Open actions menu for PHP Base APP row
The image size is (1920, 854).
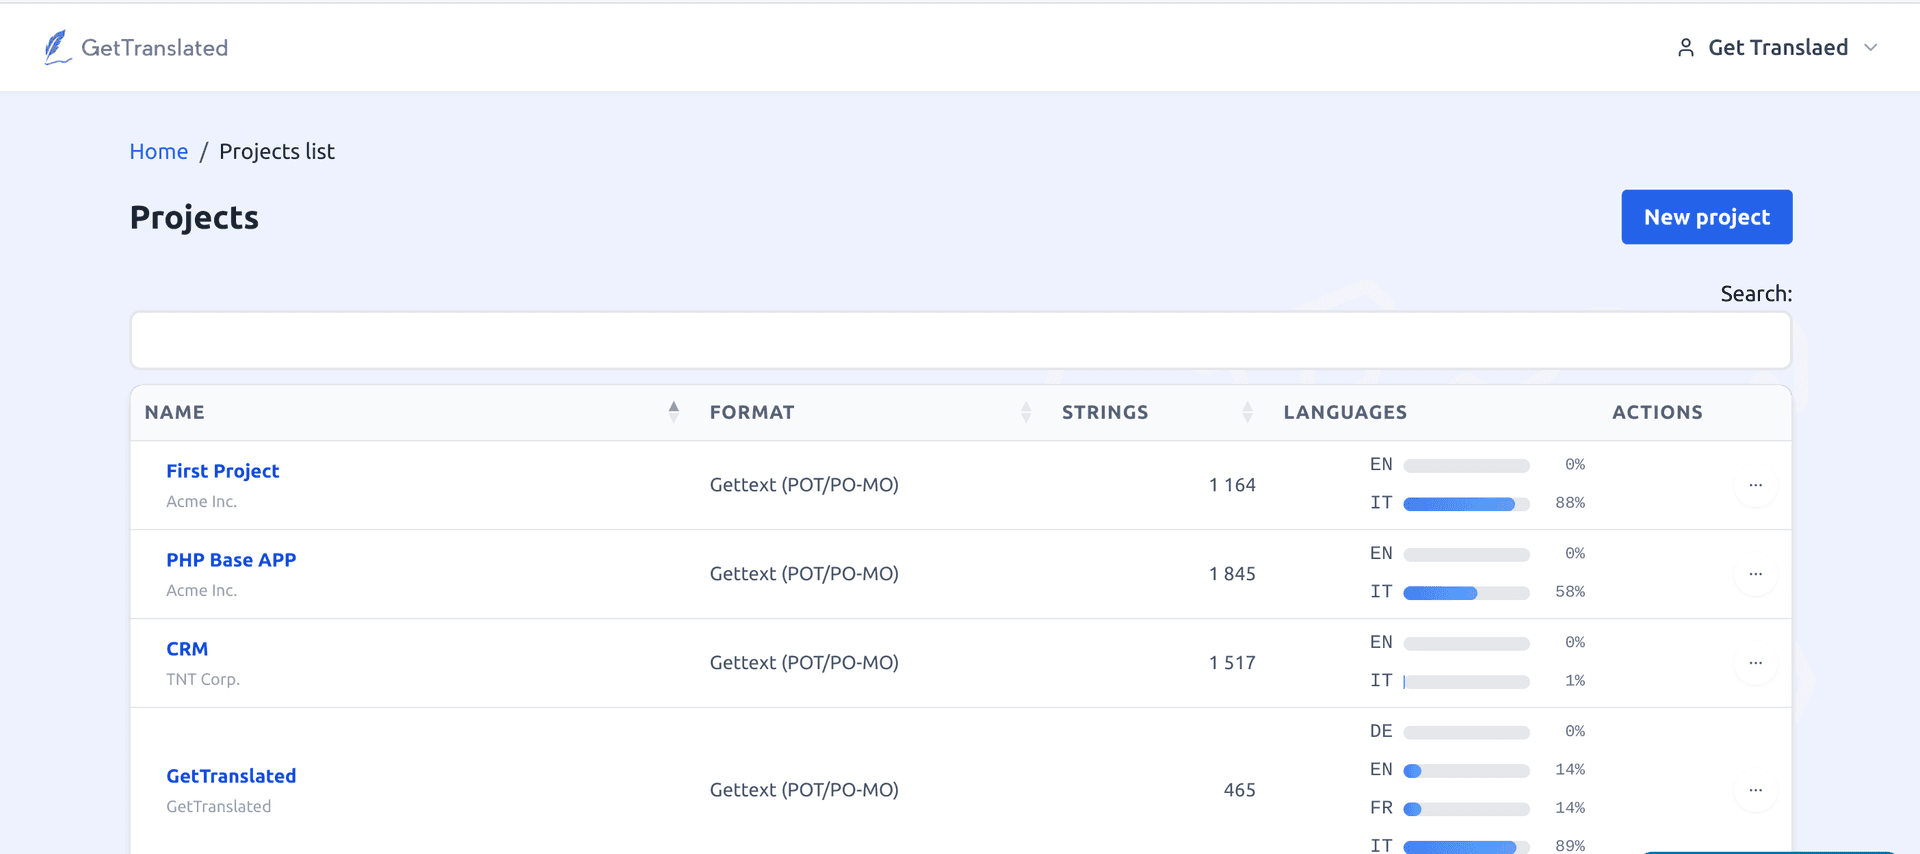coord(1755,574)
